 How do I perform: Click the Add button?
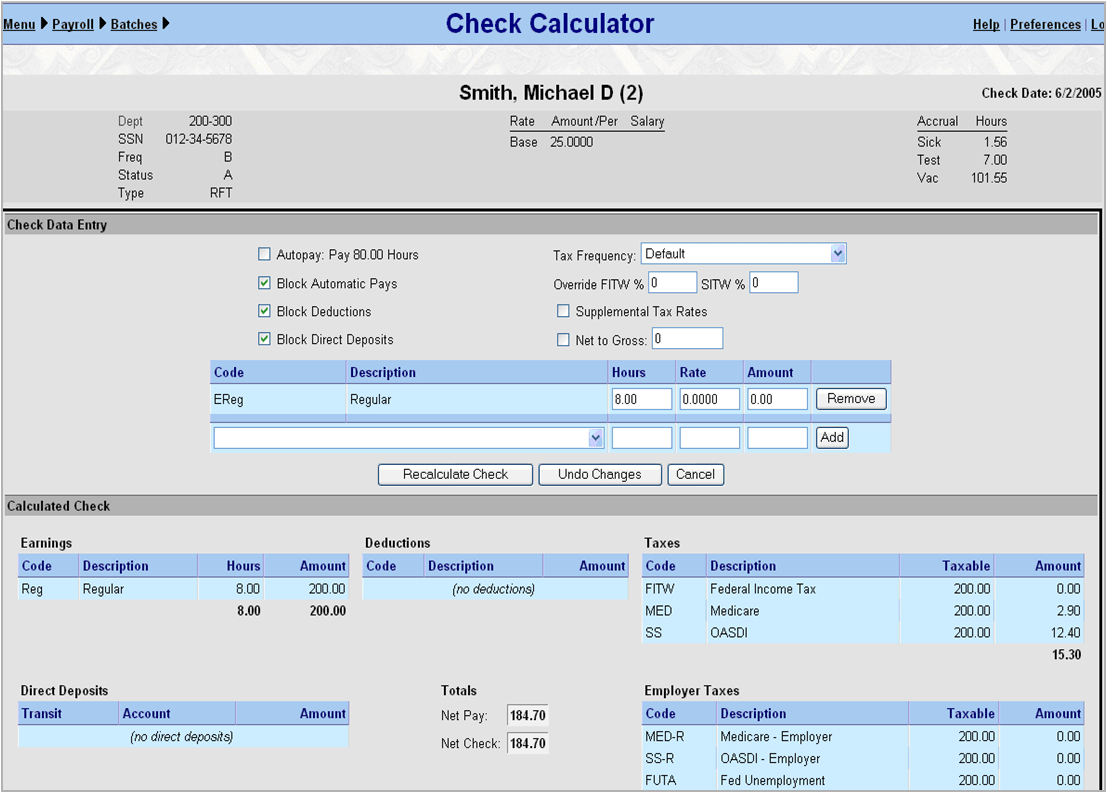coord(832,438)
